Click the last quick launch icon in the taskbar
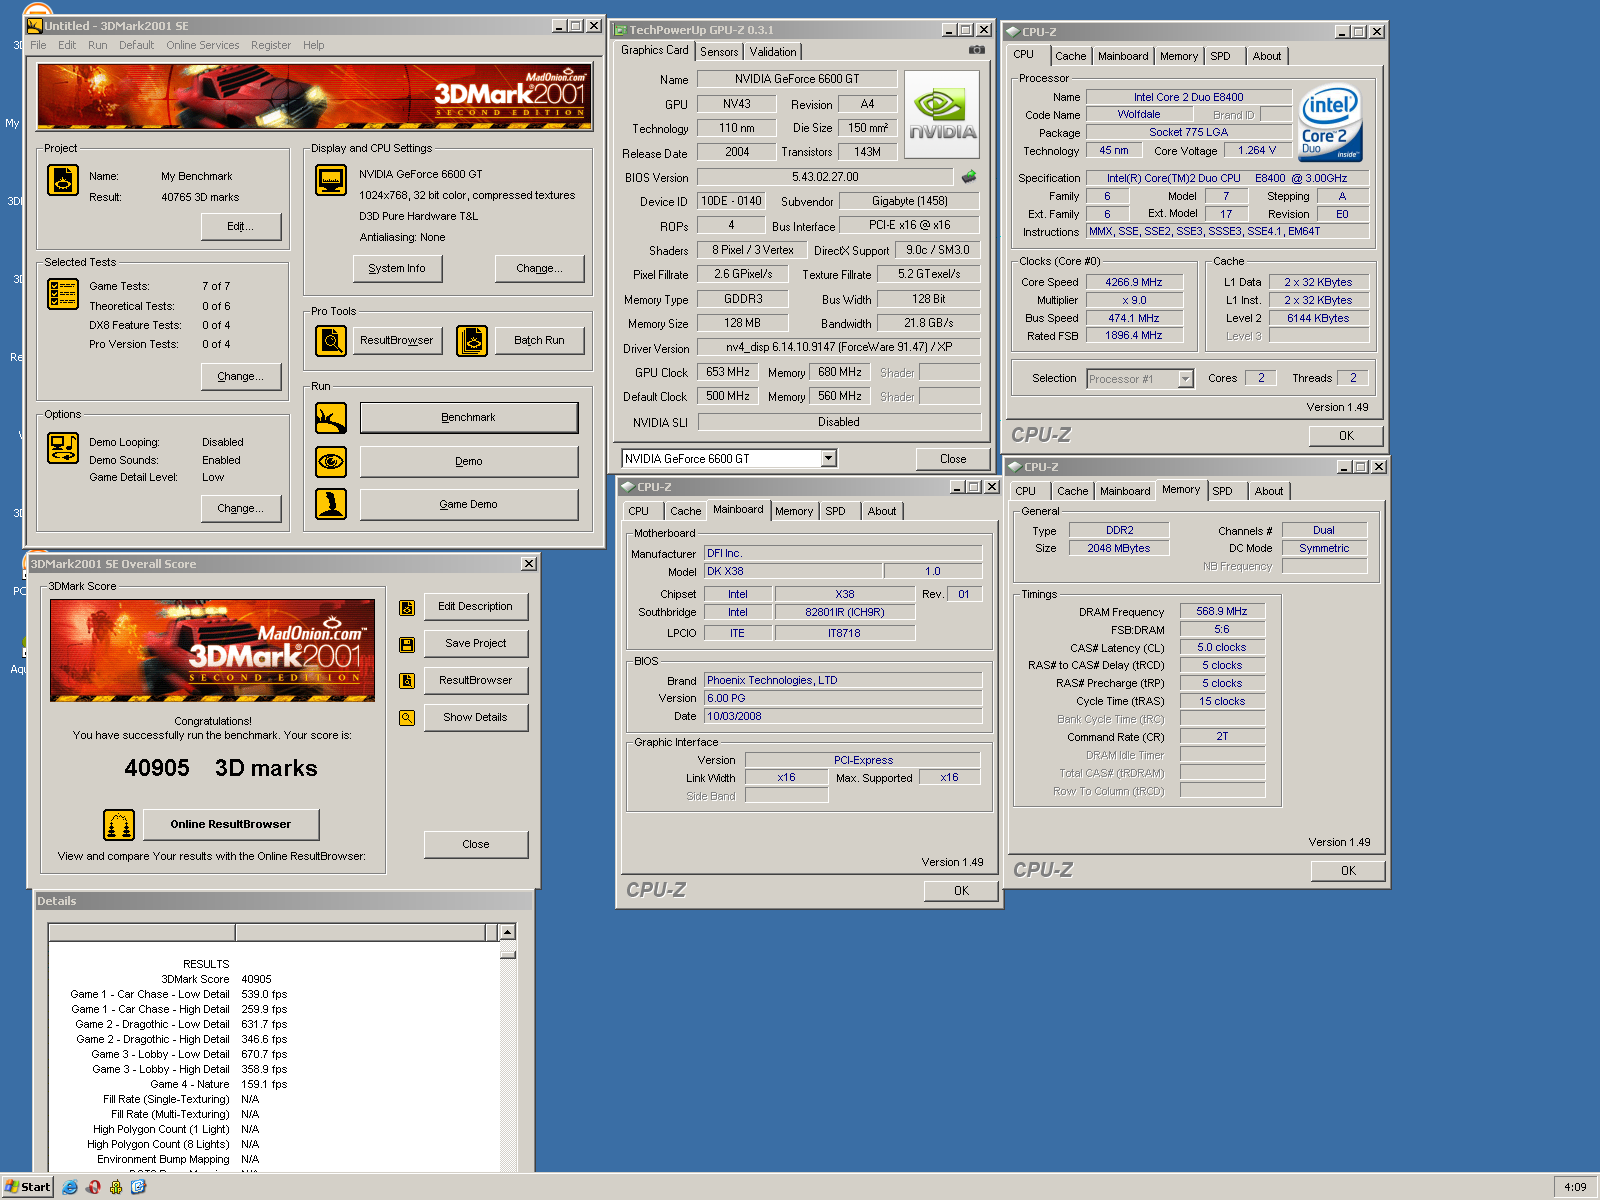 click(x=139, y=1187)
